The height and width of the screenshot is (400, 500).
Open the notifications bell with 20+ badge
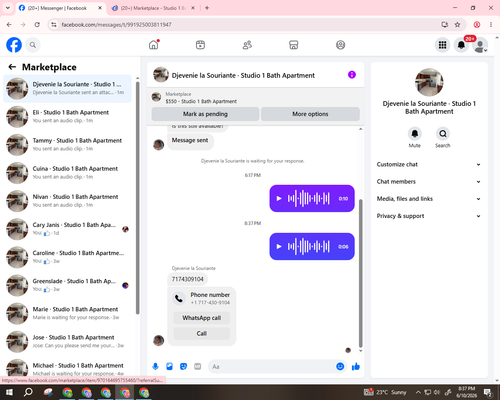coord(461,45)
